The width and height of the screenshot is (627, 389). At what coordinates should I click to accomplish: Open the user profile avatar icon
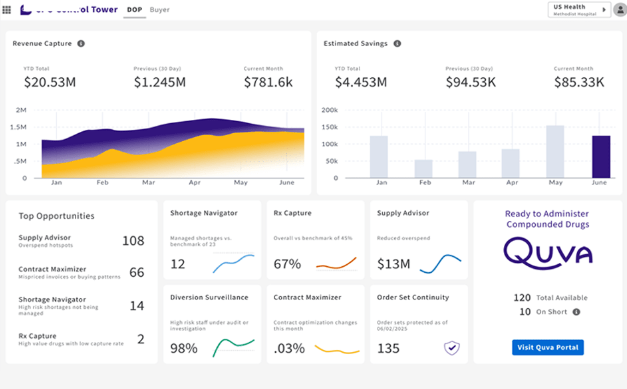click(620, 10)
